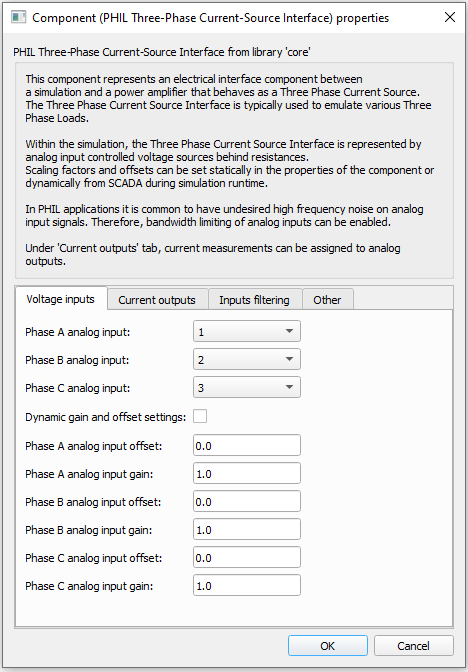Click the Phase A analog input gain field
This screenshot has width=468, height=672.
point(247,474)
